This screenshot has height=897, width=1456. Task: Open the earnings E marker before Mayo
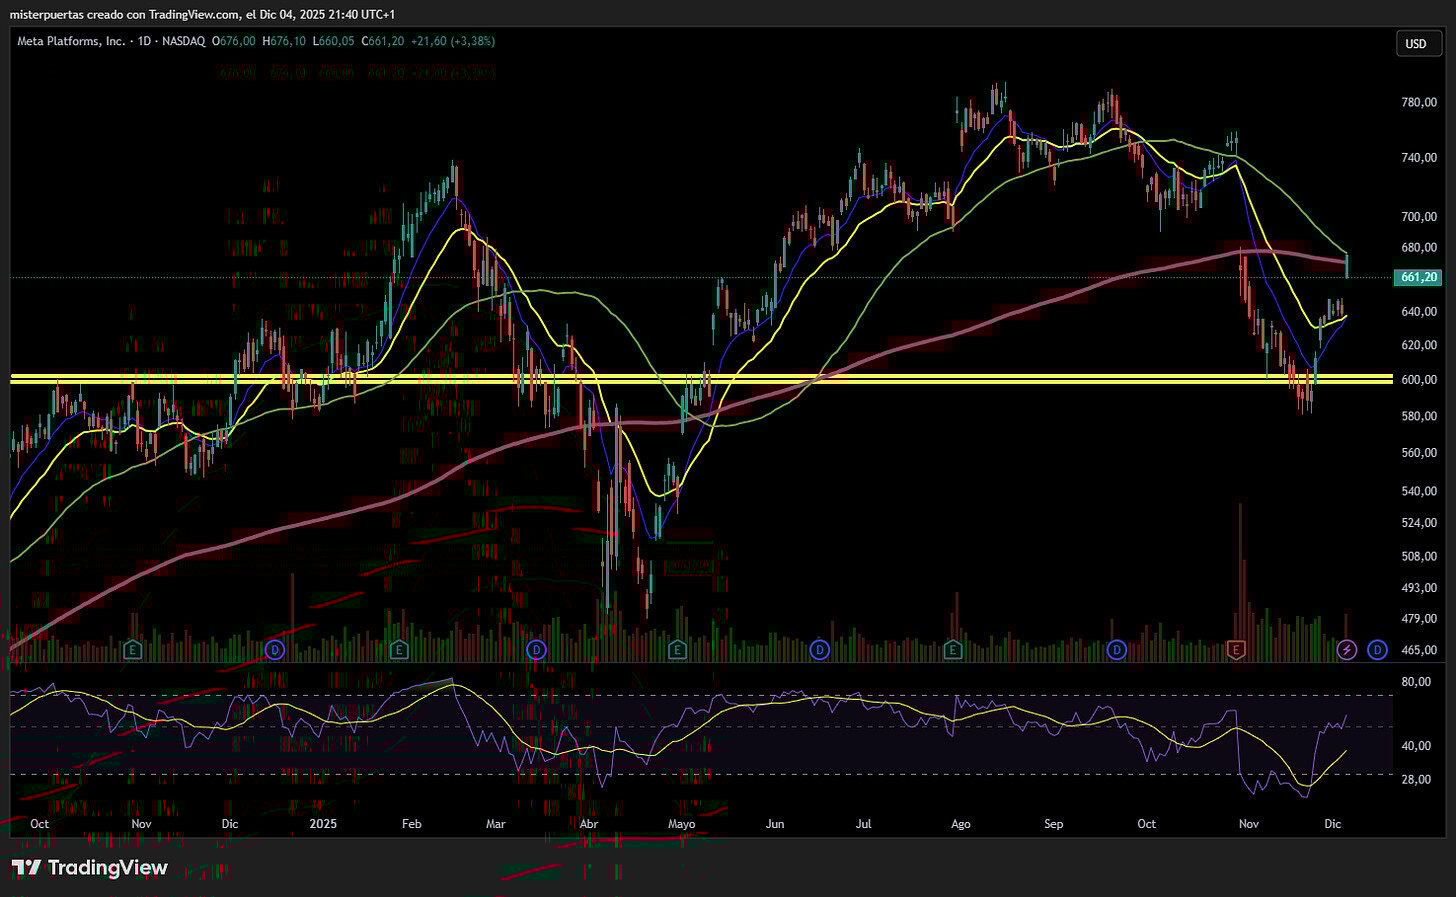coord(677,650)
